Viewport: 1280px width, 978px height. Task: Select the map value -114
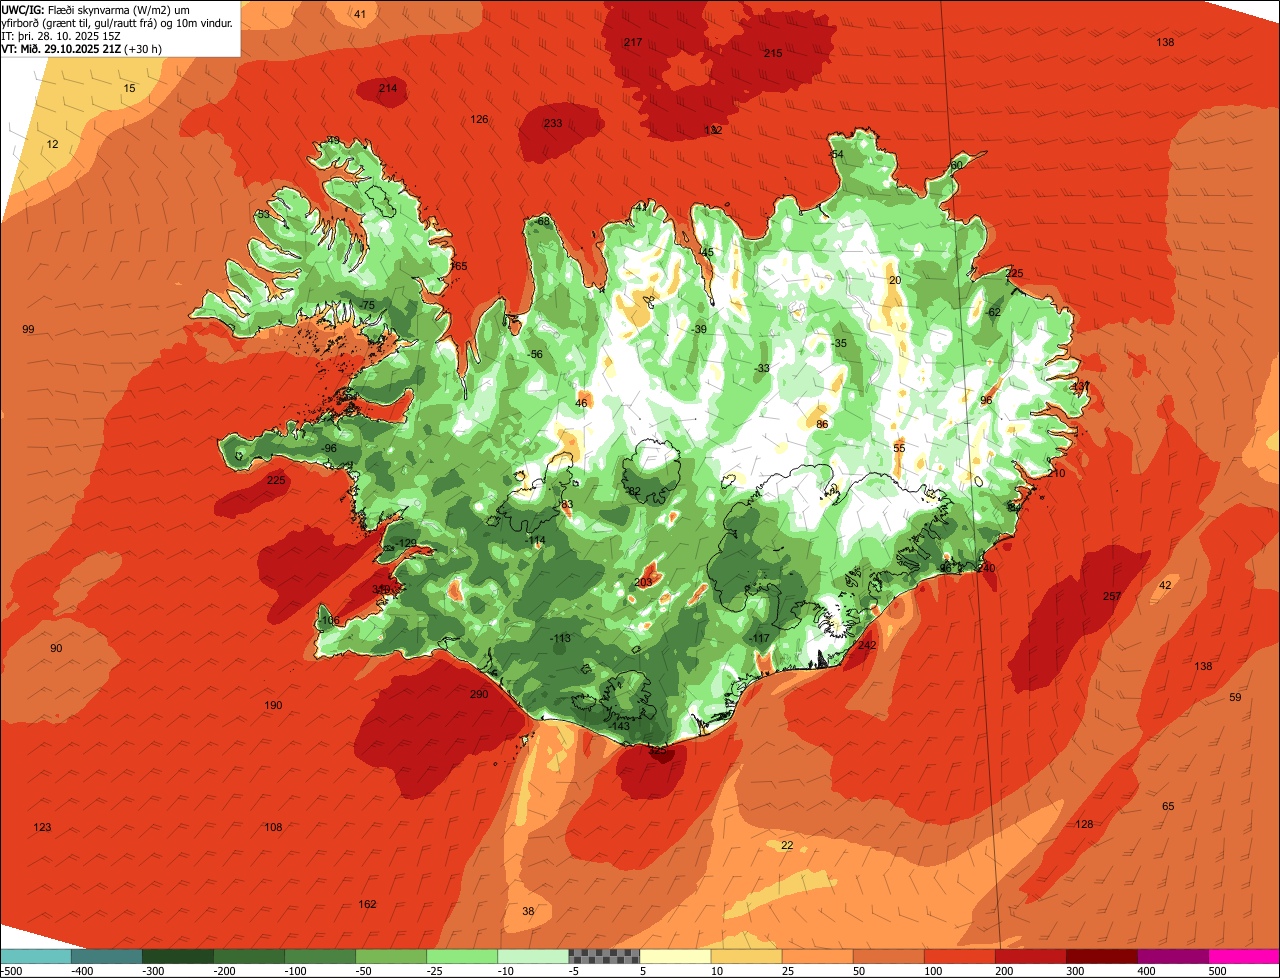[536, 540]
